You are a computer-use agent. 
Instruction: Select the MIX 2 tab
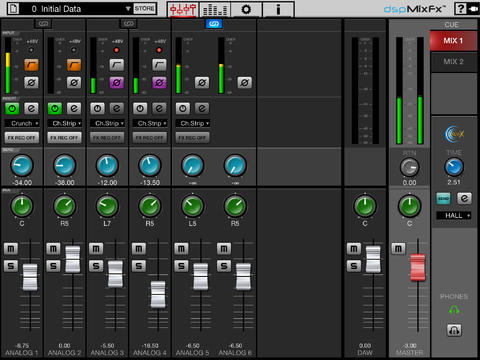453,62
